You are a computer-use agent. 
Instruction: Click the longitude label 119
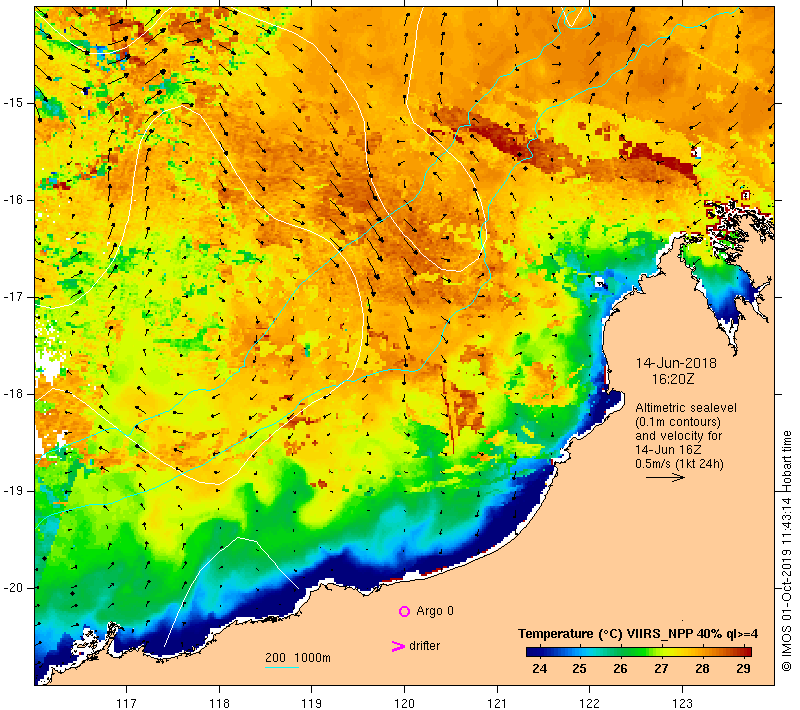312,703
